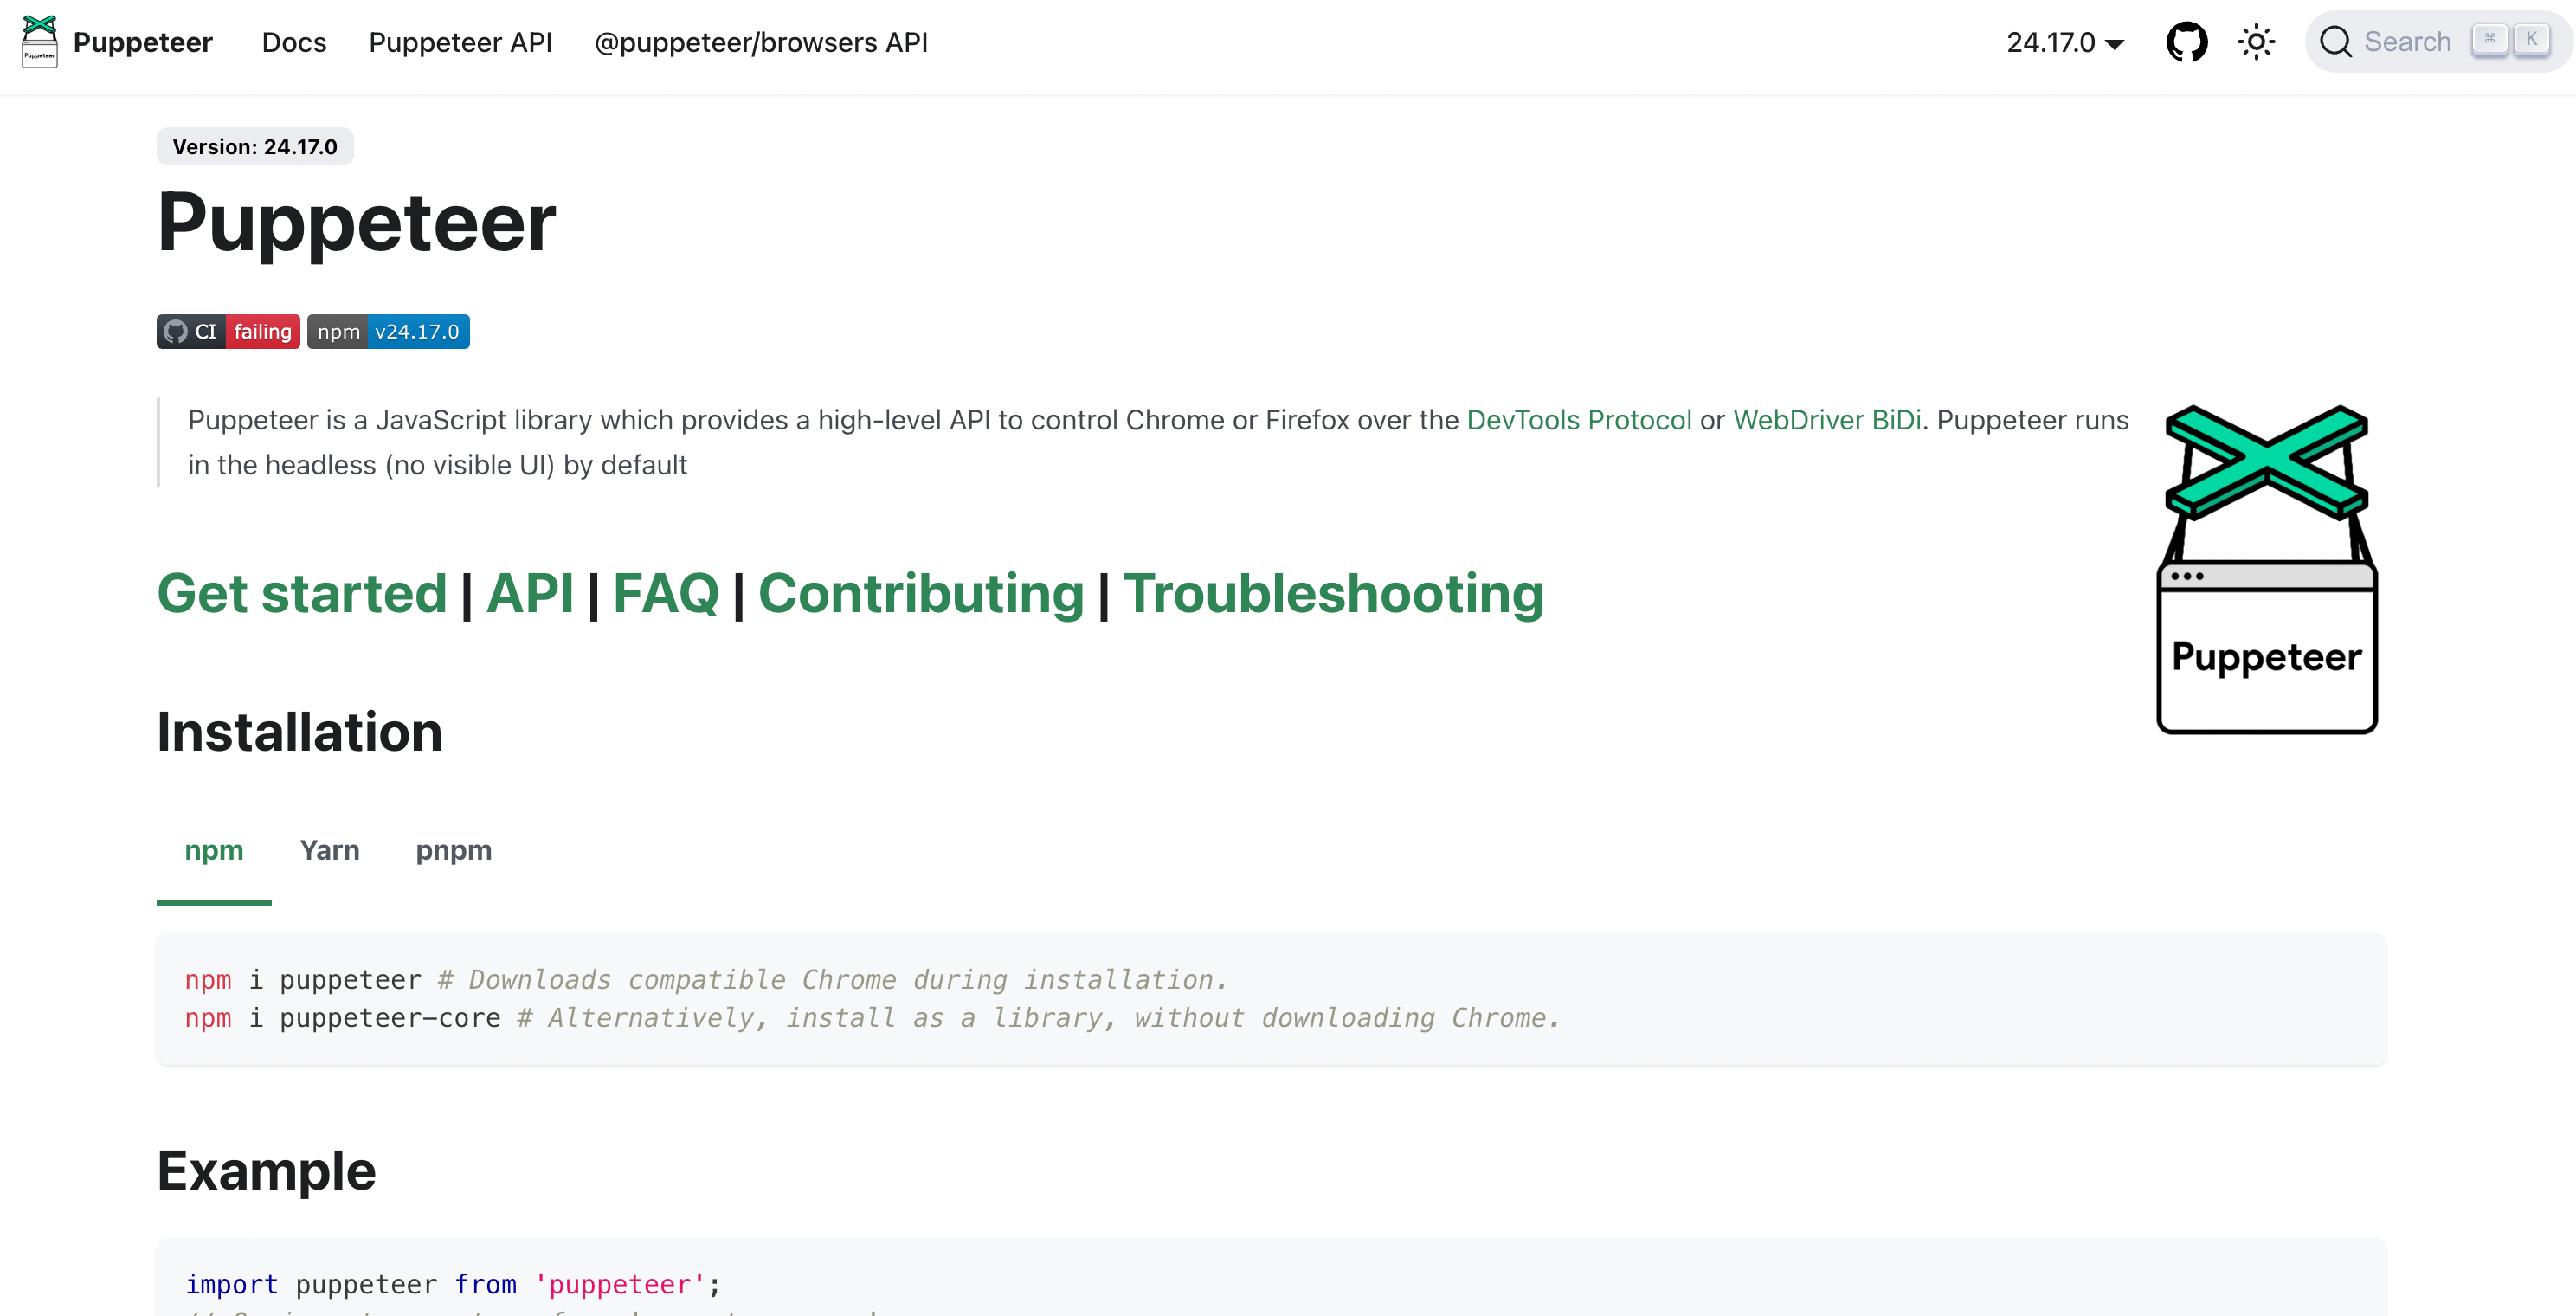Select the npm installation tab
This screenshot has height=1316, width=2576.
pos(214,850)
